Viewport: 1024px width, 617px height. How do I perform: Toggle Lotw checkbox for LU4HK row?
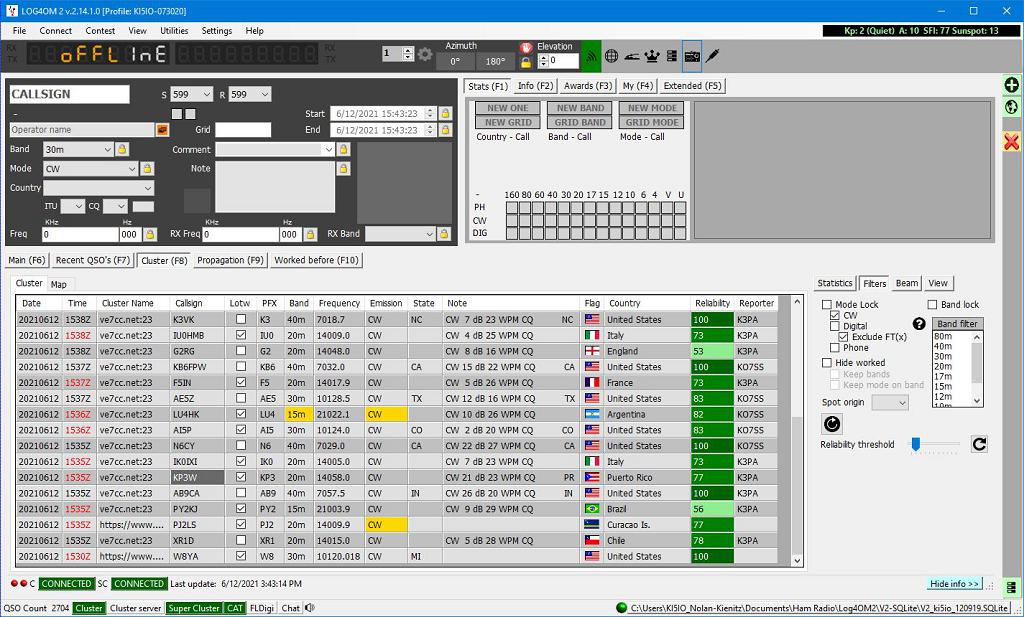241,414
